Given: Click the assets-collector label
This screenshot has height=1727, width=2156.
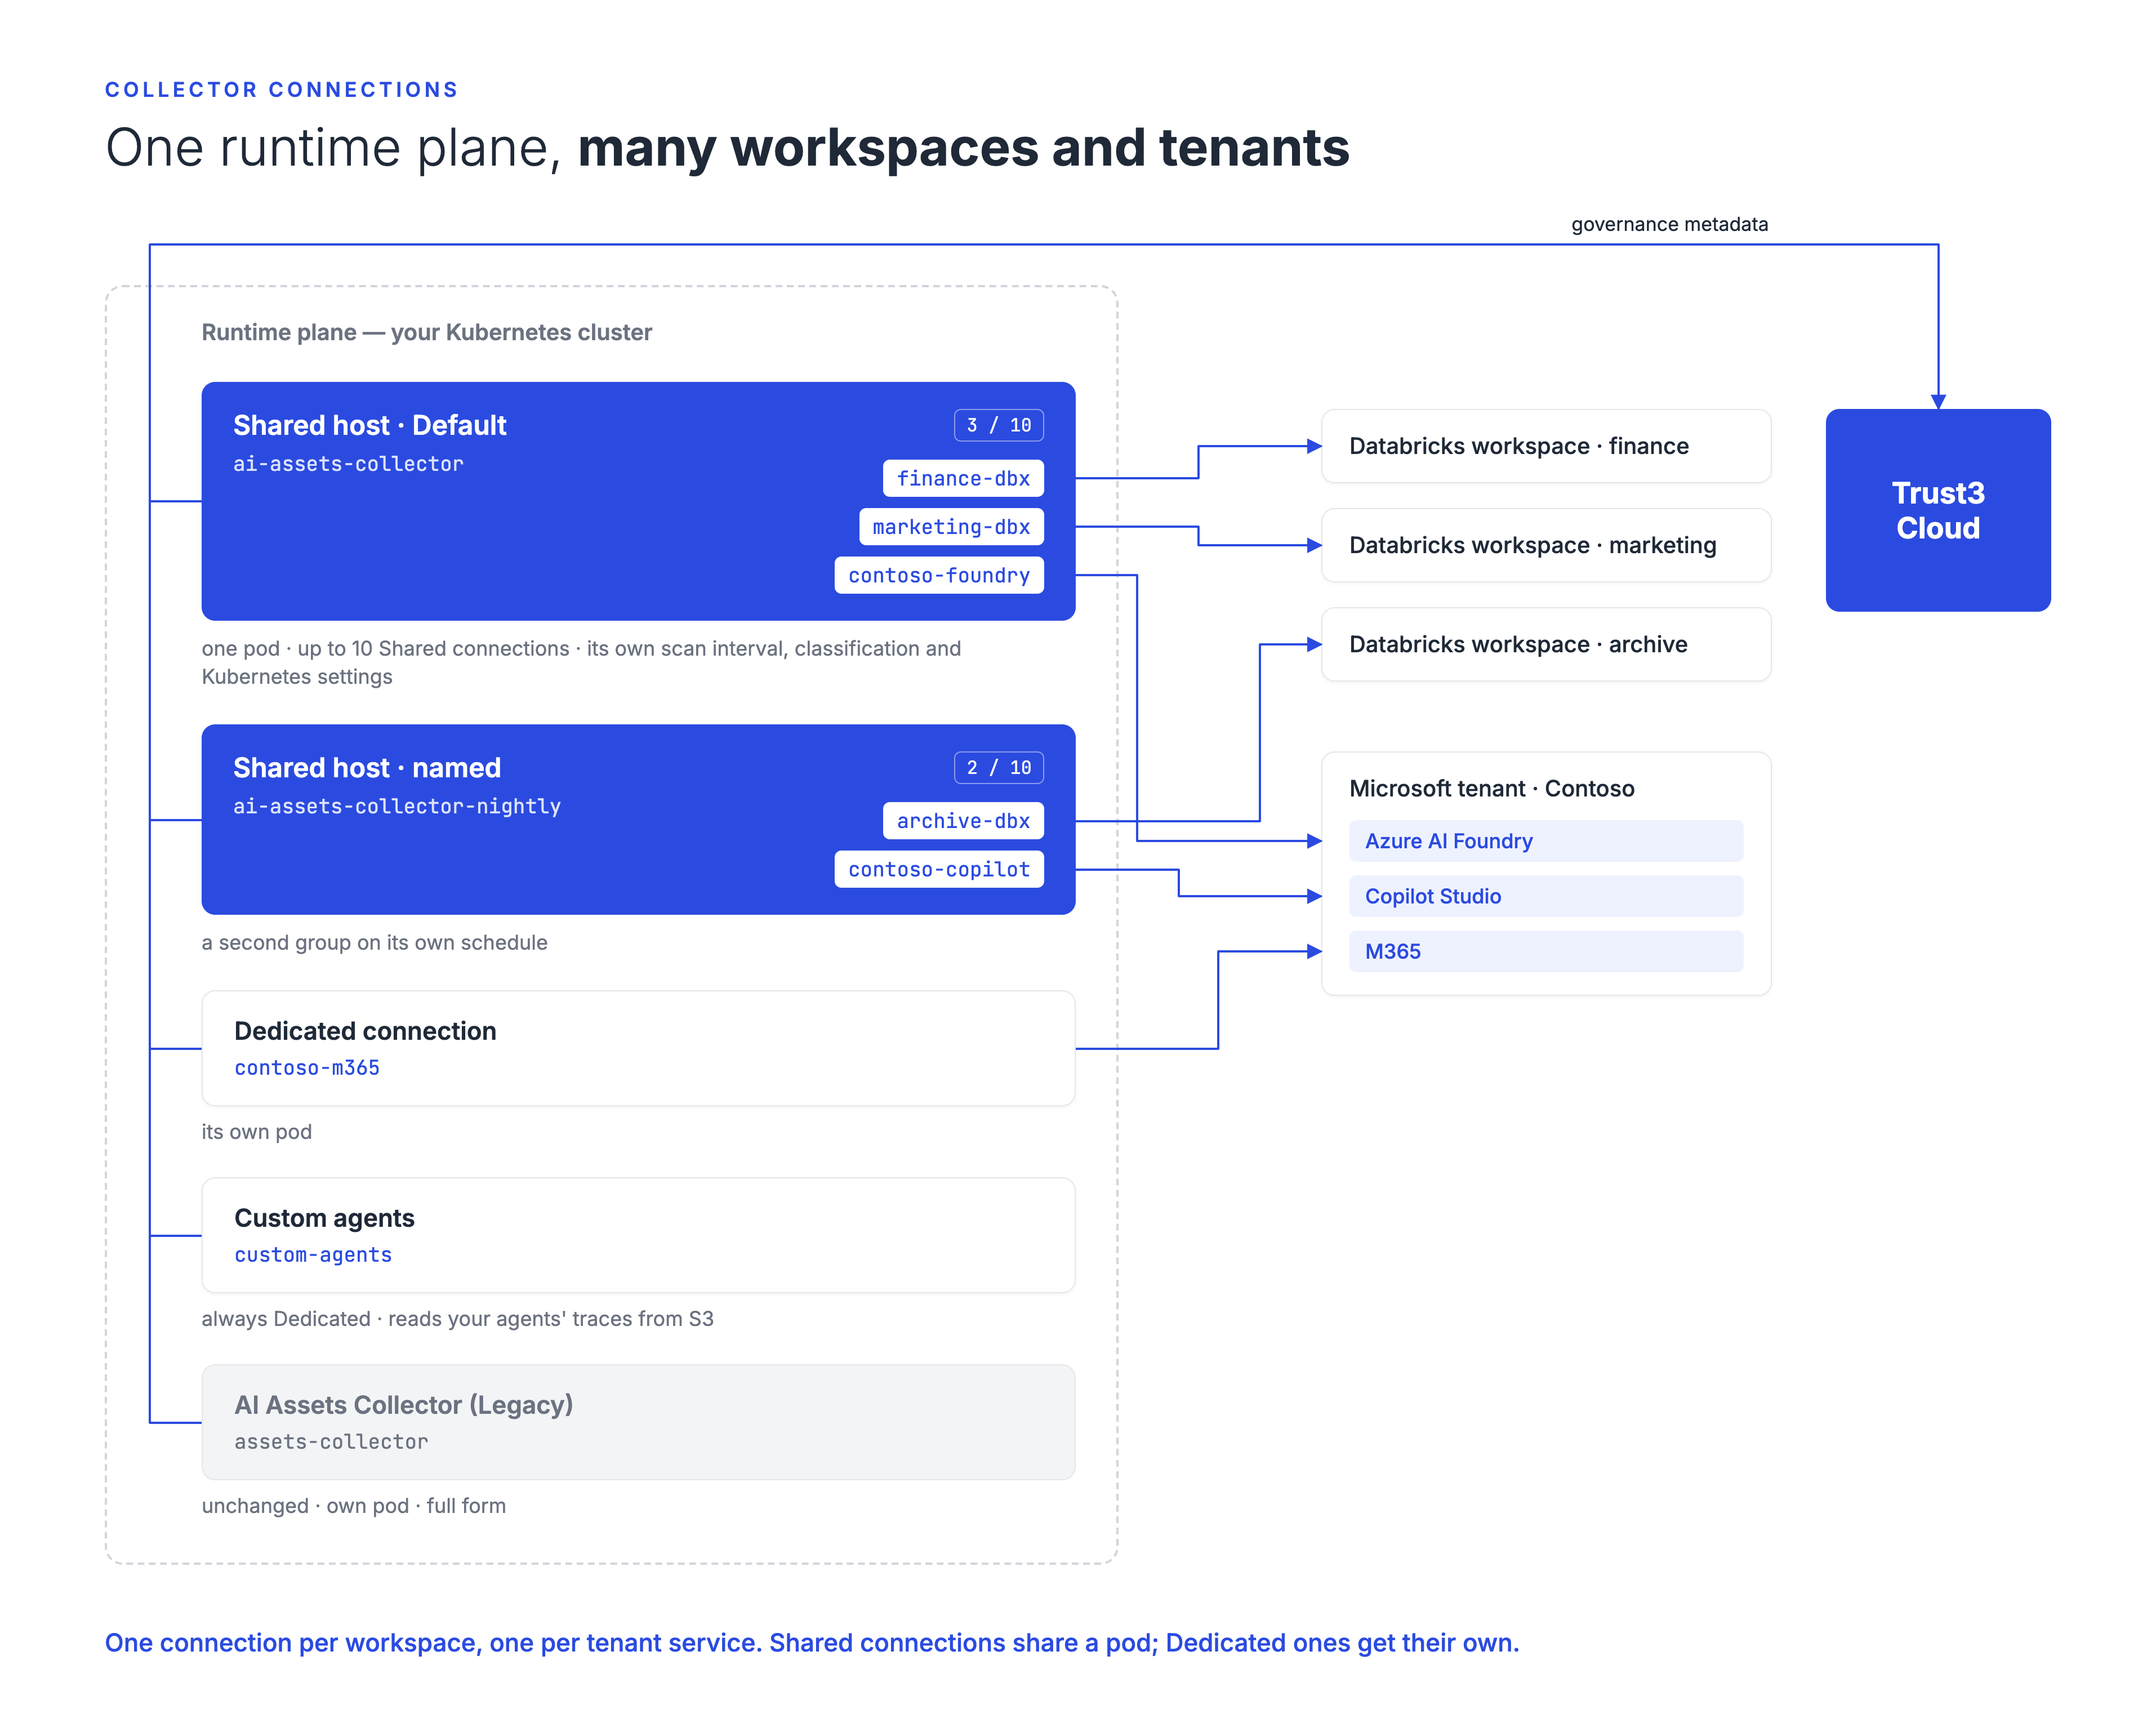Looking at the screenshot, I should (x=331, y=1442).
